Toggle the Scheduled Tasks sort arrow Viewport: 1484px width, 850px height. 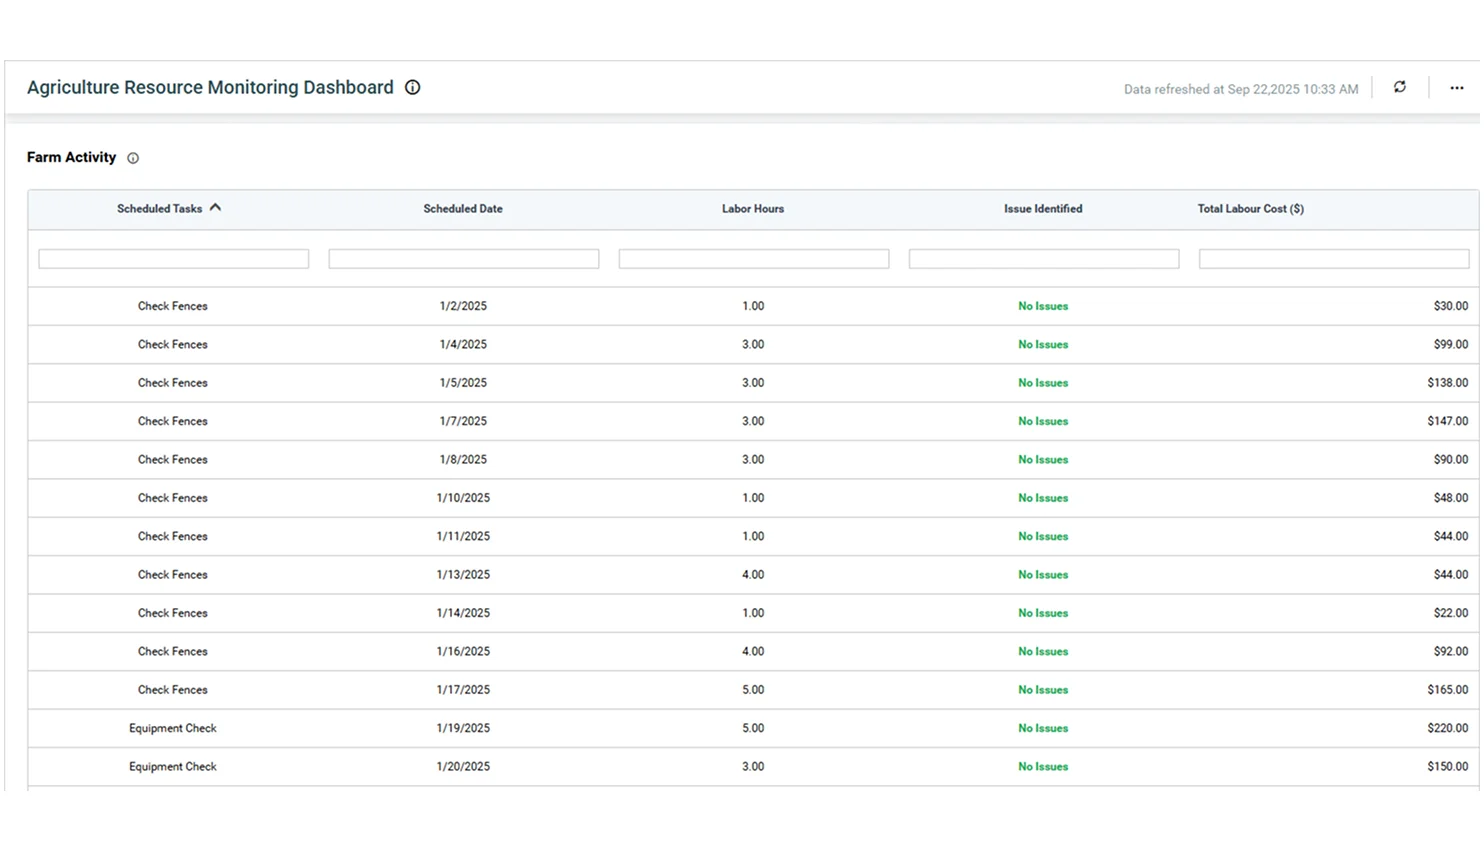pyautogui.click(x=215, y=208)
